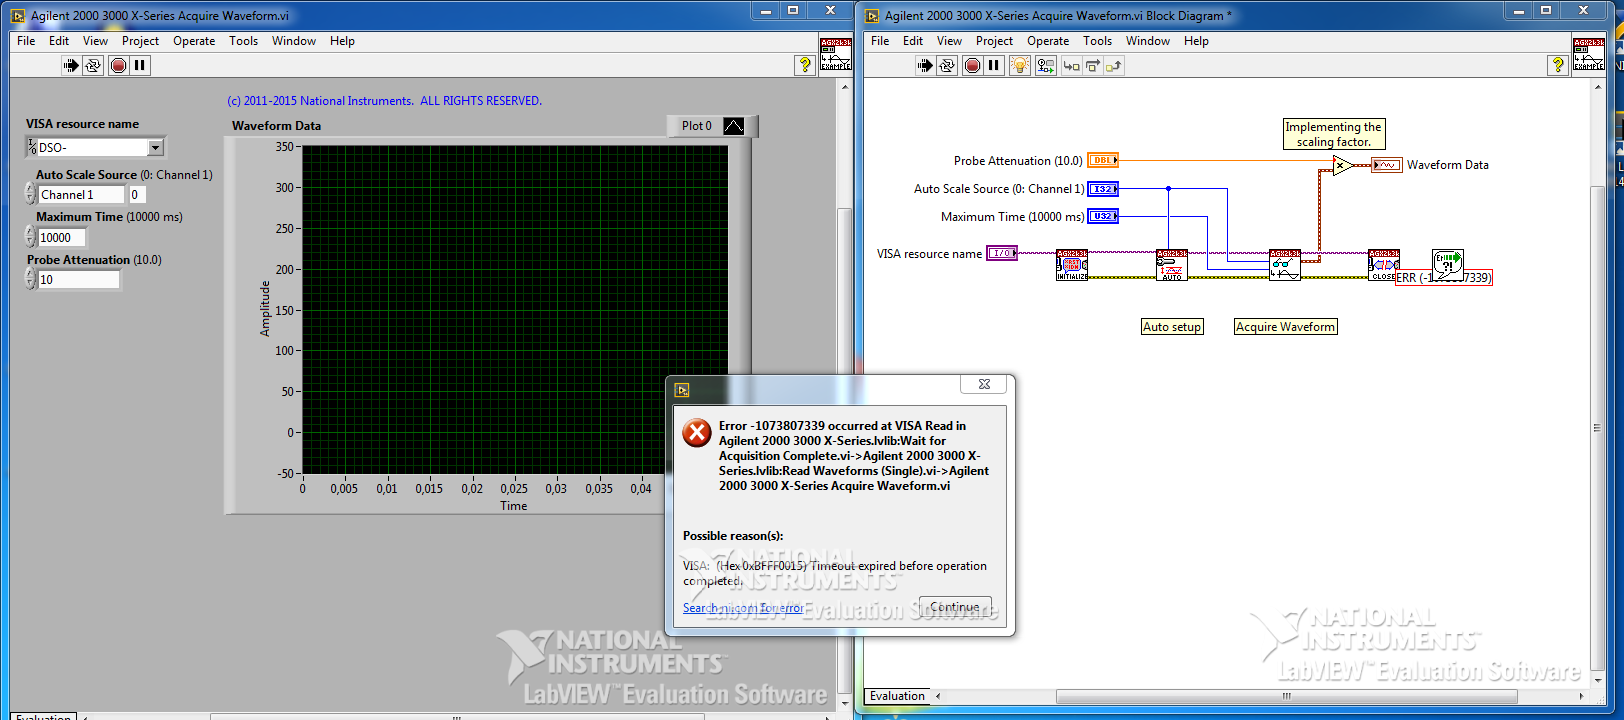Click Continue in error dialog

(955, 607)
